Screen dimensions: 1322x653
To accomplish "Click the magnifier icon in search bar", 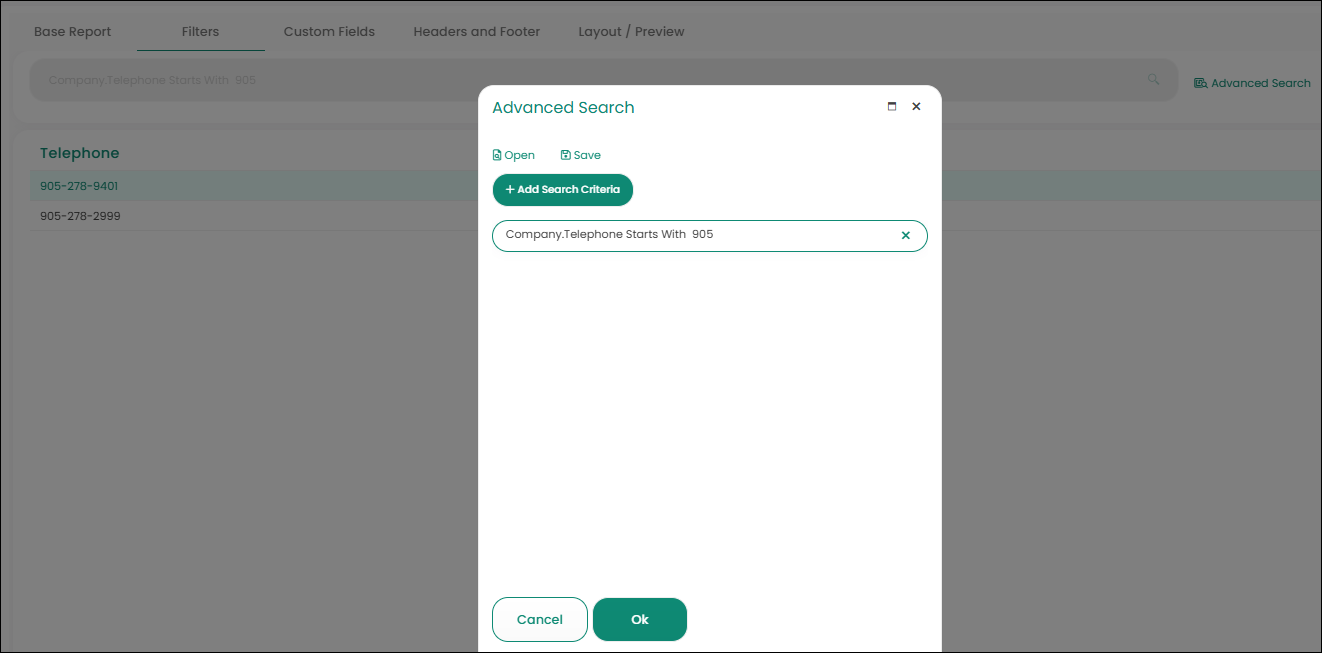I will click(x=1154, y=80).
